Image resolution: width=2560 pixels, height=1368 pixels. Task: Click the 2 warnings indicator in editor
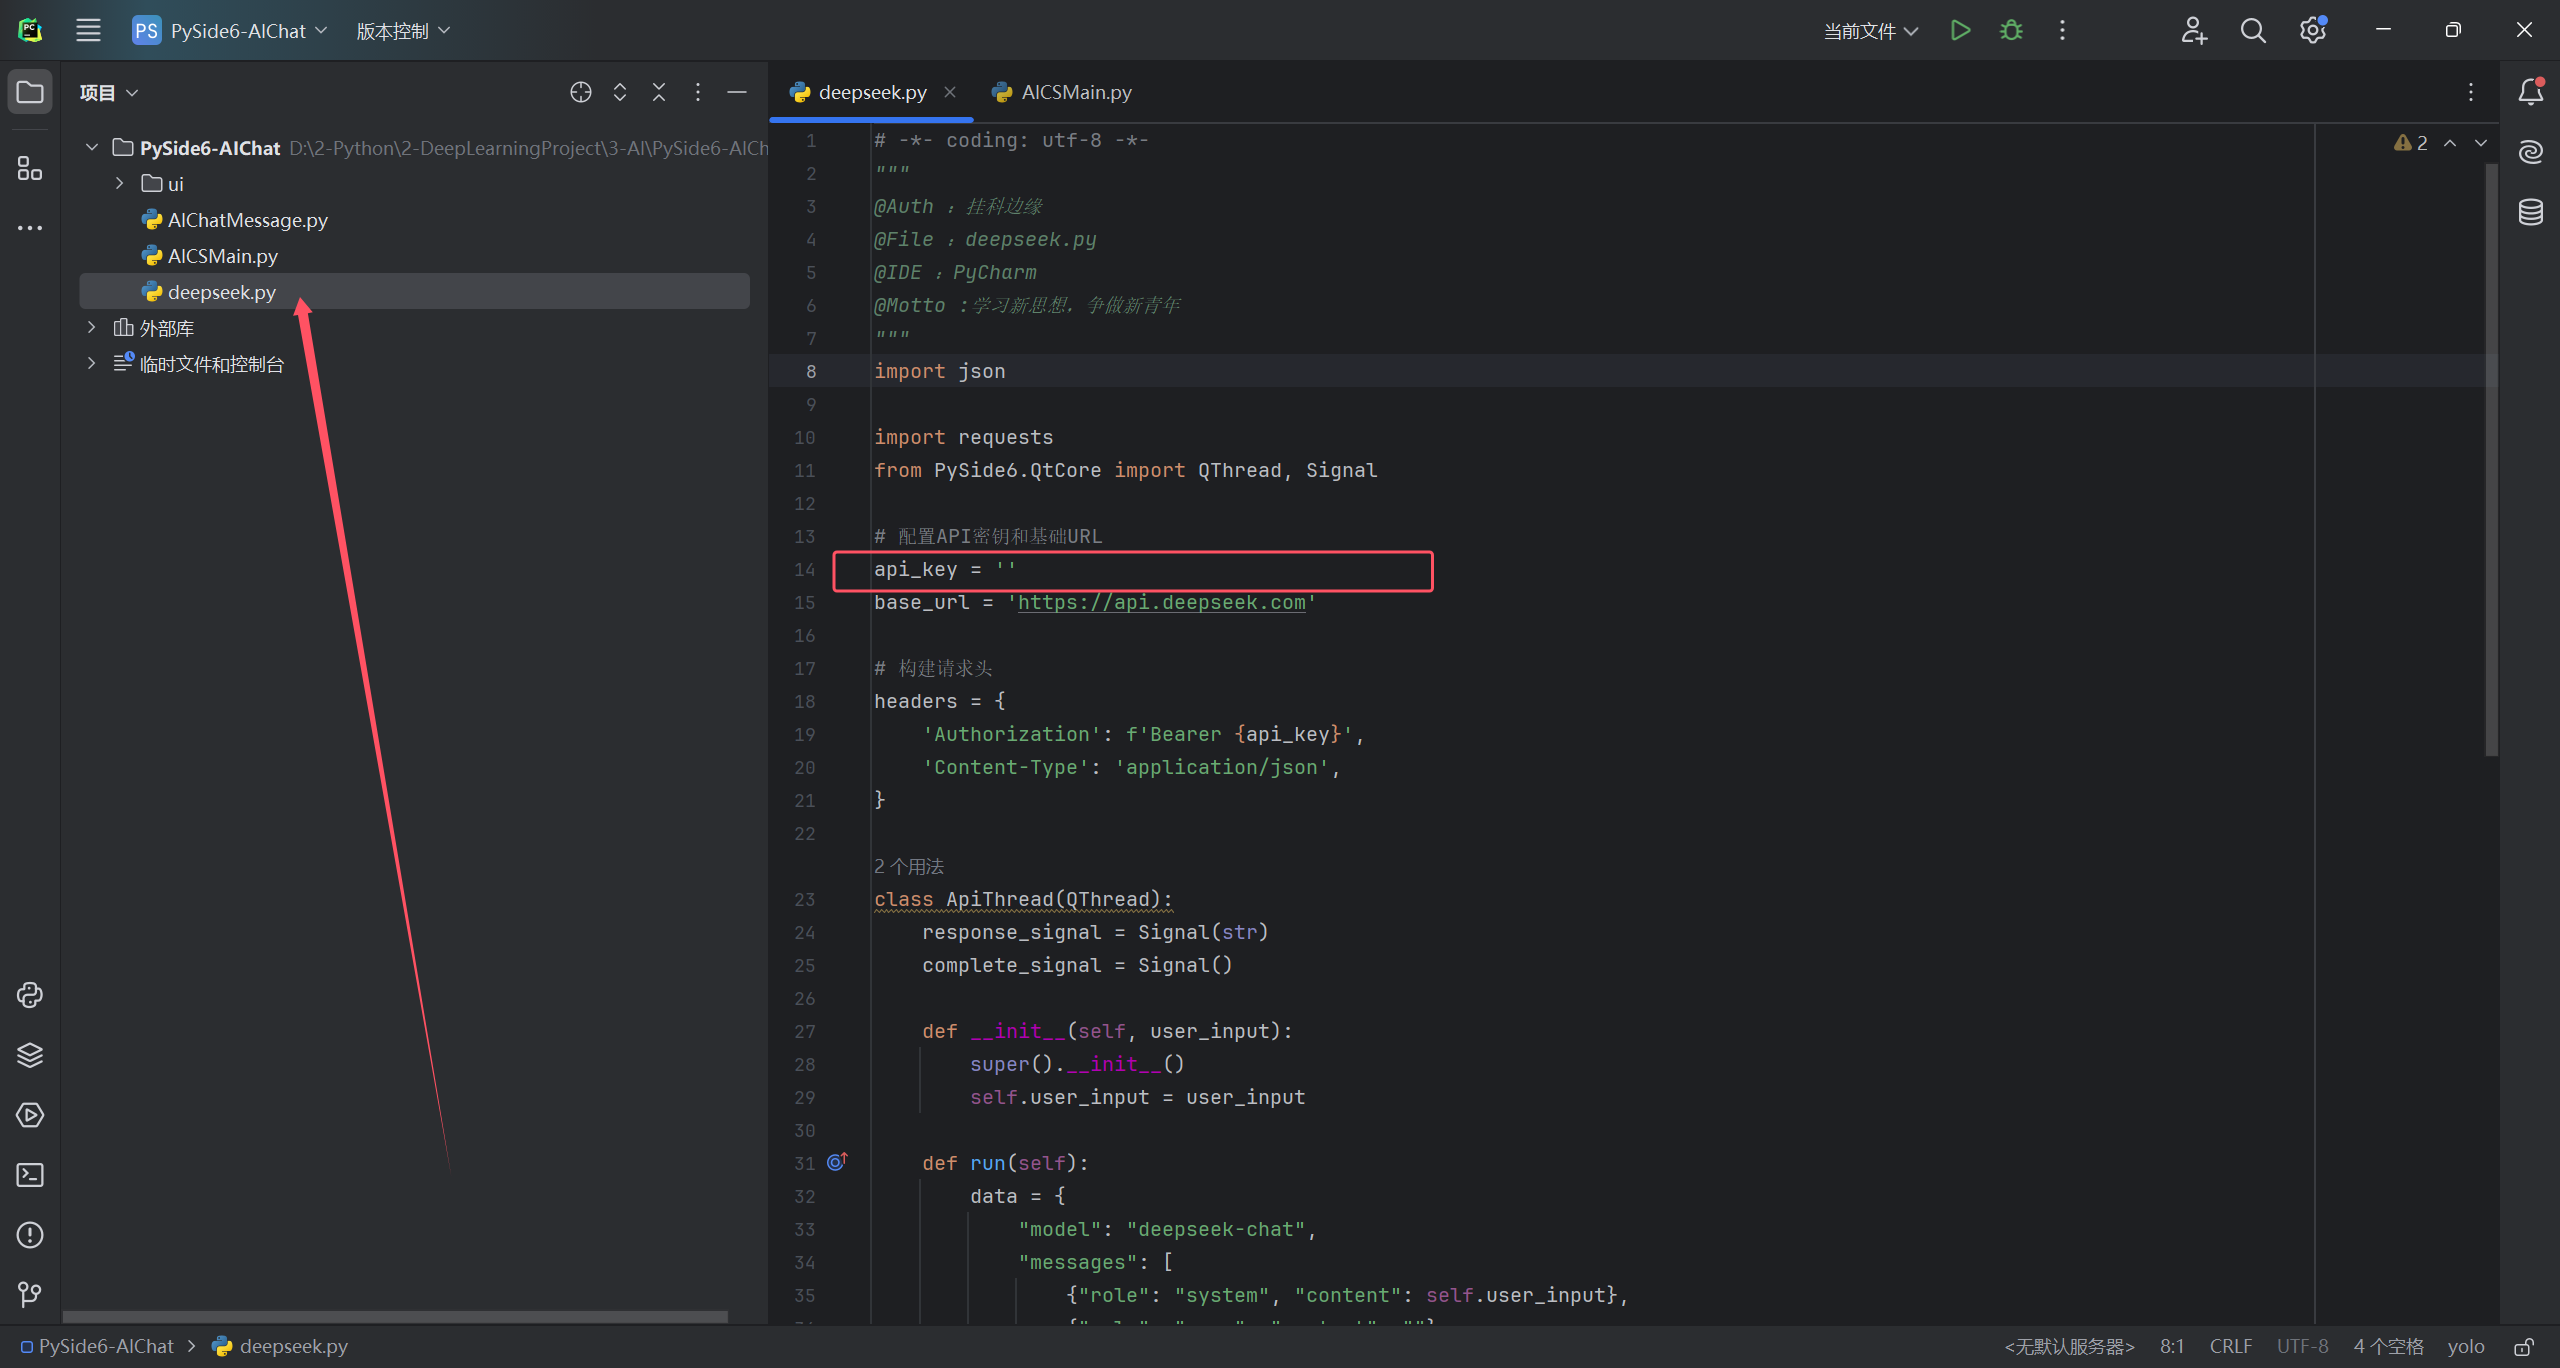pyautogui.click(x=2411, y=143)
